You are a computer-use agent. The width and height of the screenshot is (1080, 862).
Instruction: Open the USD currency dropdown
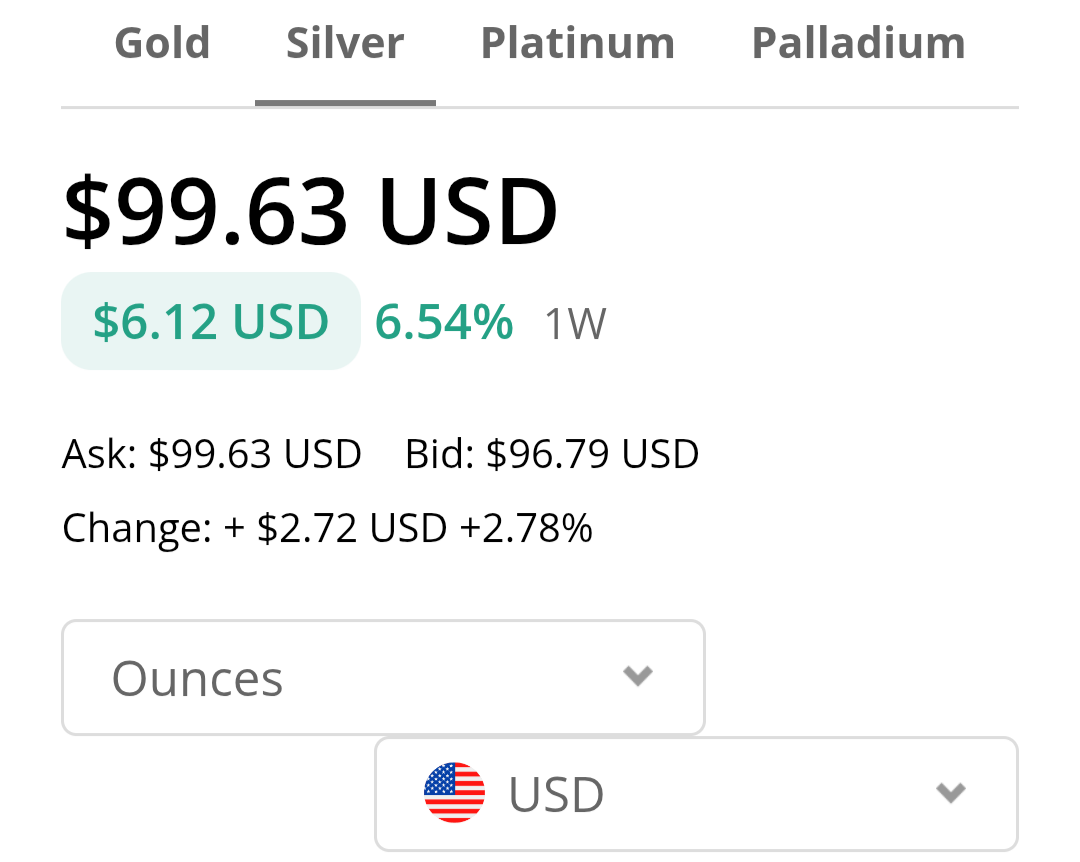pos(696,794)
